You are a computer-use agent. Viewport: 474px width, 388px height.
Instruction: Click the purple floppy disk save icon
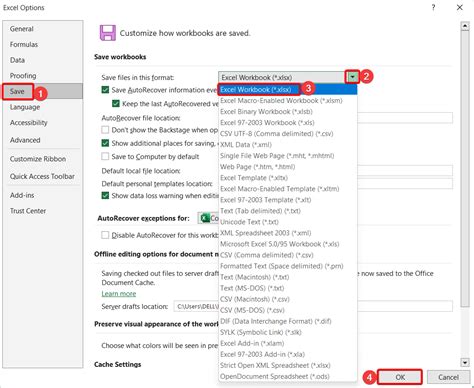[x=108, y=33]
